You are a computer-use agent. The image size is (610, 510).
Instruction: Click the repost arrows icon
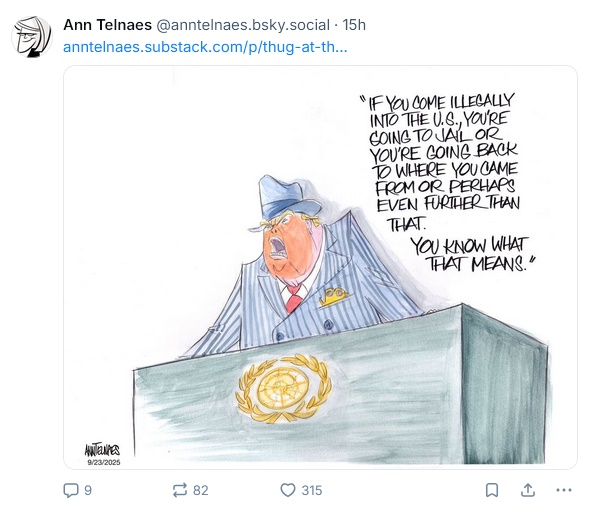[180, 490]
